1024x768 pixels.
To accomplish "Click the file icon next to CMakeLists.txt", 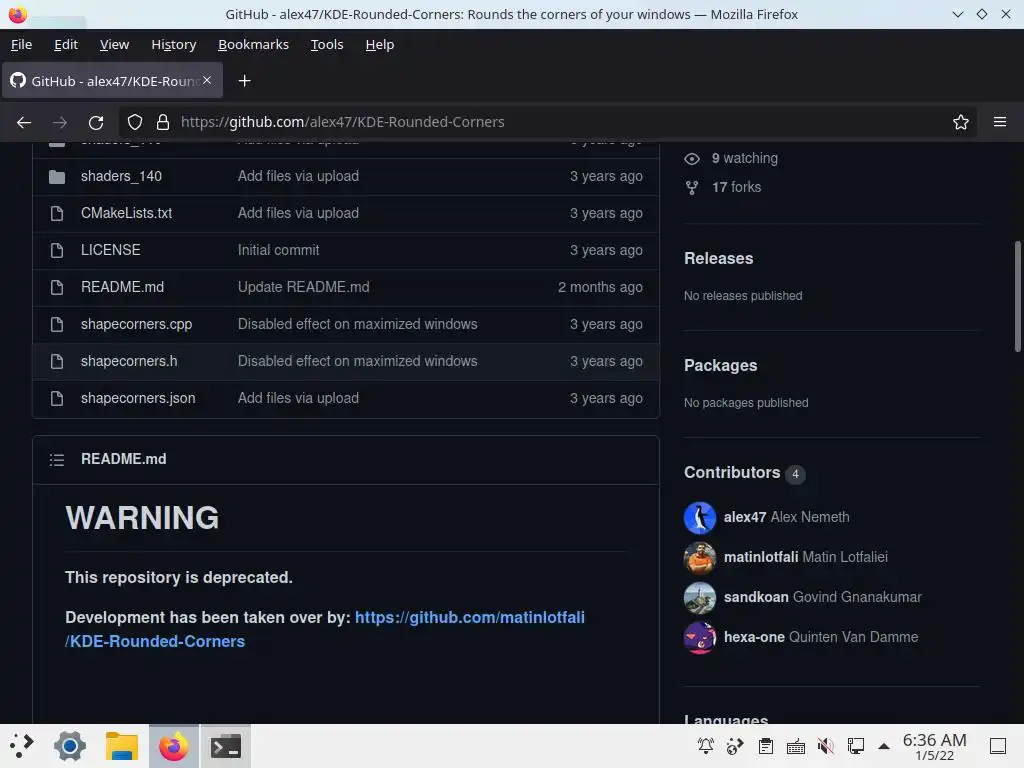I will [57, 214].
